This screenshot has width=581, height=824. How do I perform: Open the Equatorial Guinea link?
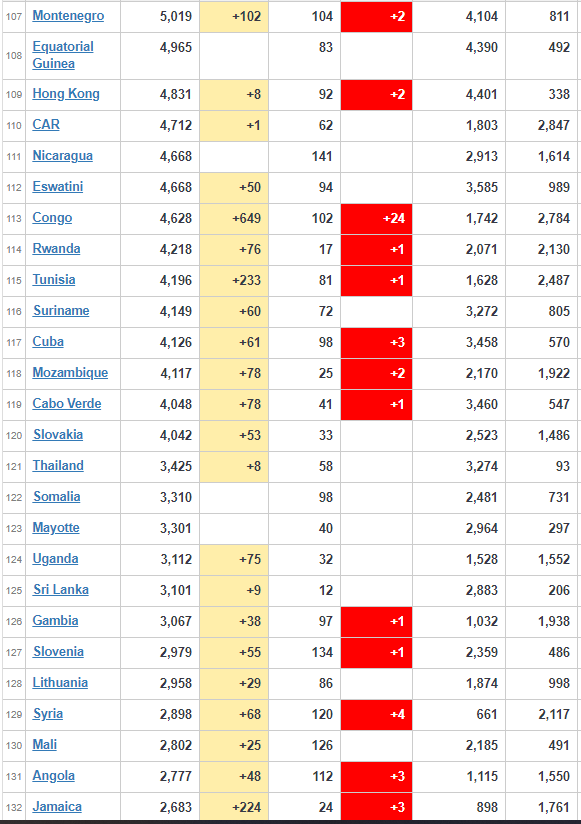(x=63, y=55)
